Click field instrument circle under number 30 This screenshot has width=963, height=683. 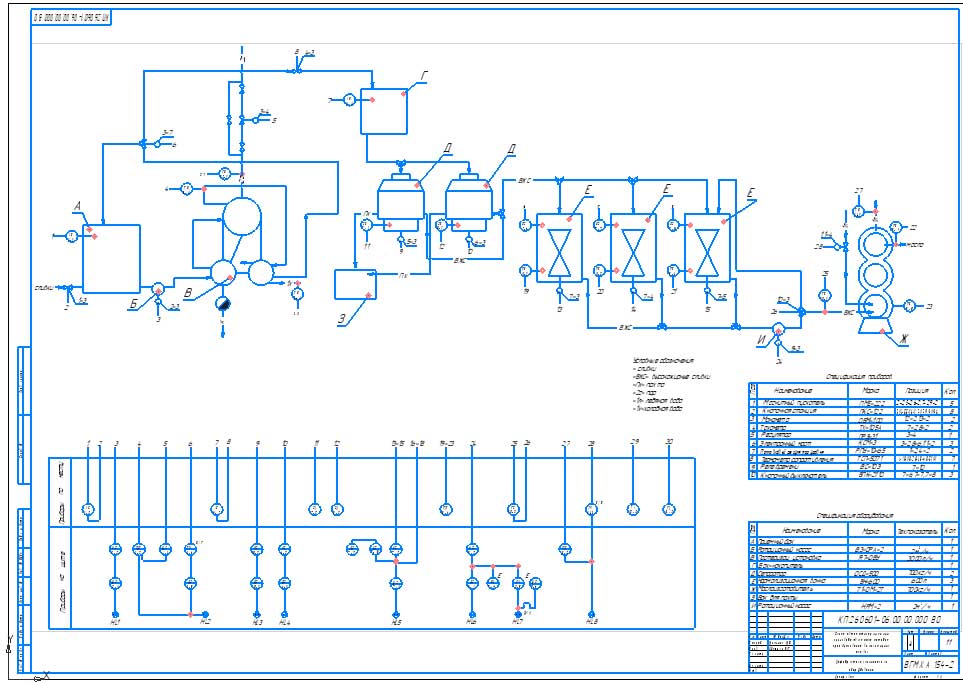669,509
